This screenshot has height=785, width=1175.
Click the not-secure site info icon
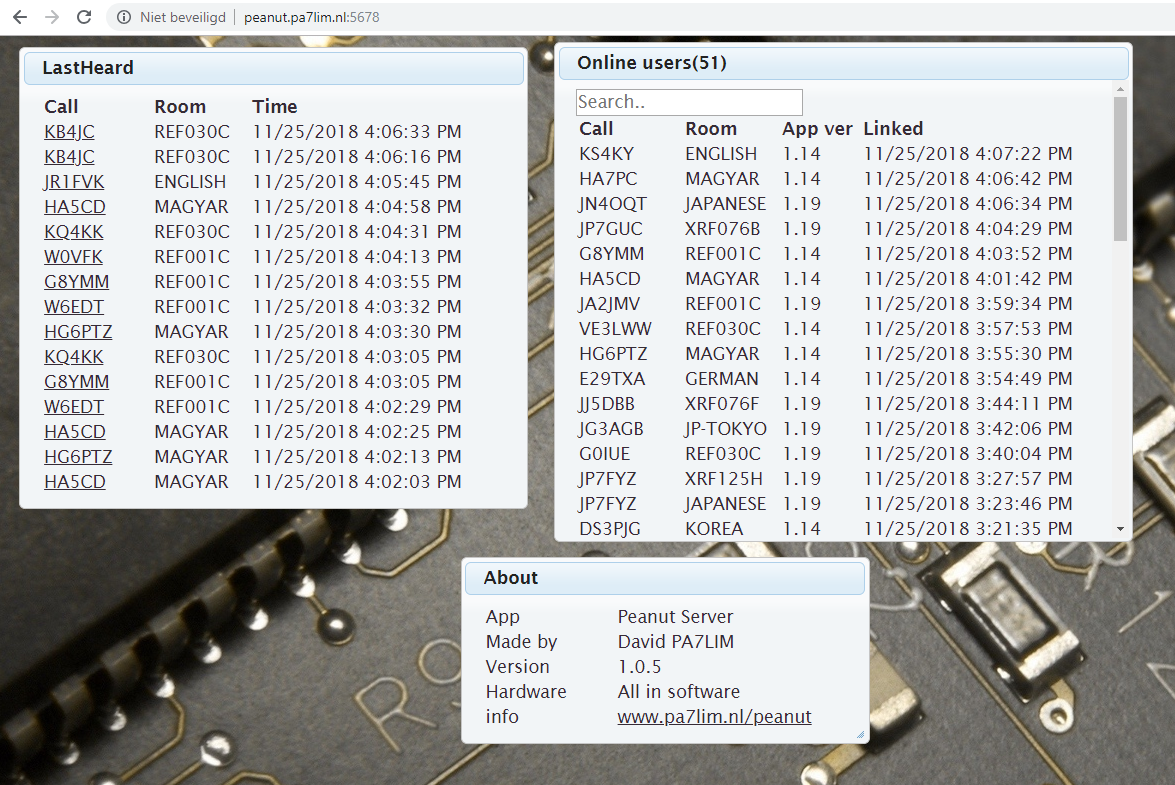[123, 17]
